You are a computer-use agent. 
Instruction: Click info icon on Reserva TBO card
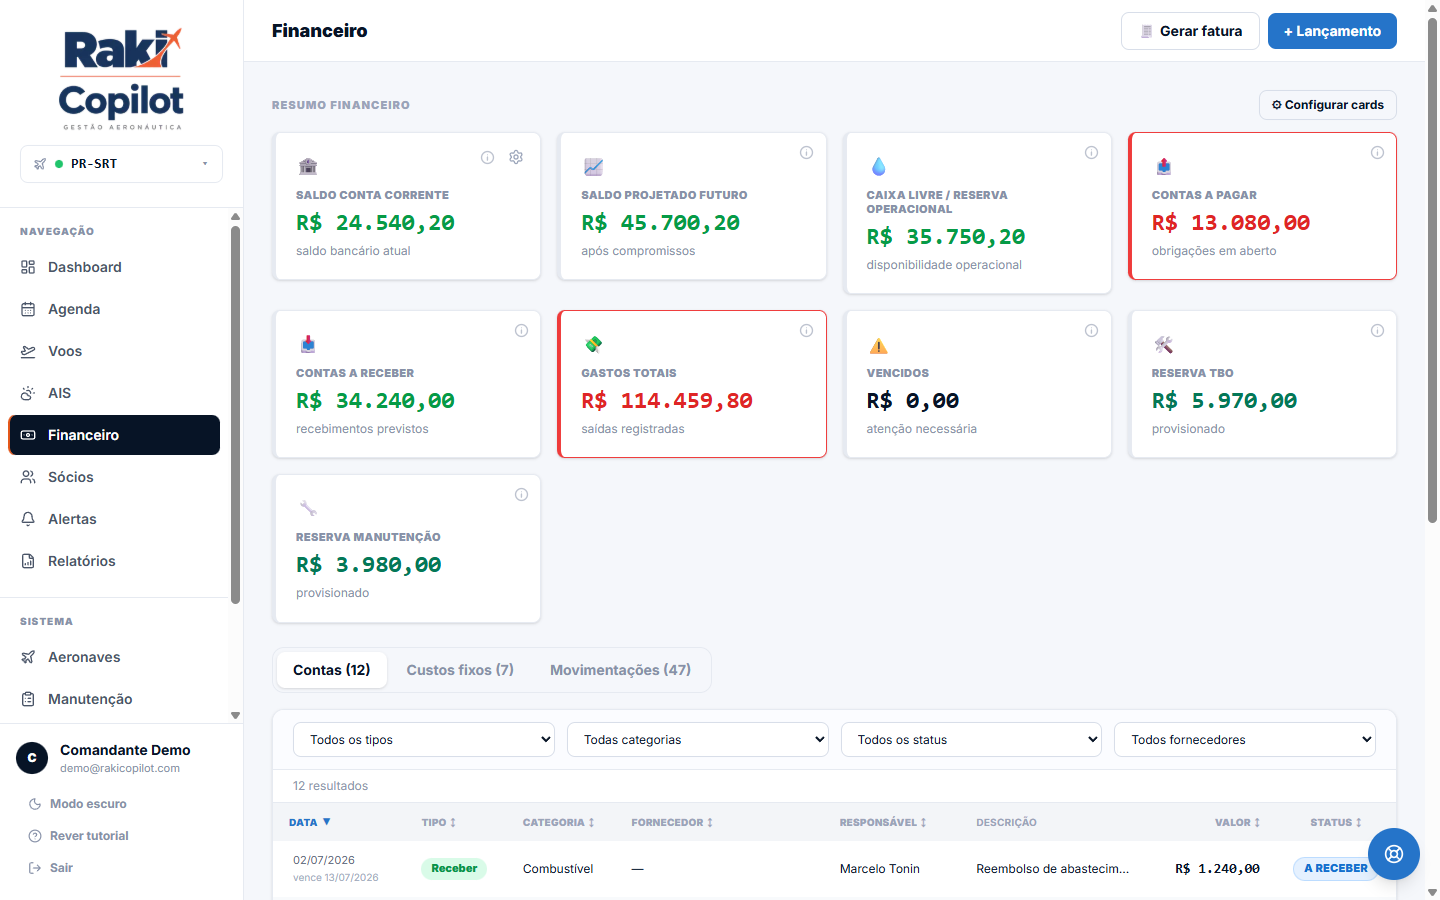(x=1377, y=331)
